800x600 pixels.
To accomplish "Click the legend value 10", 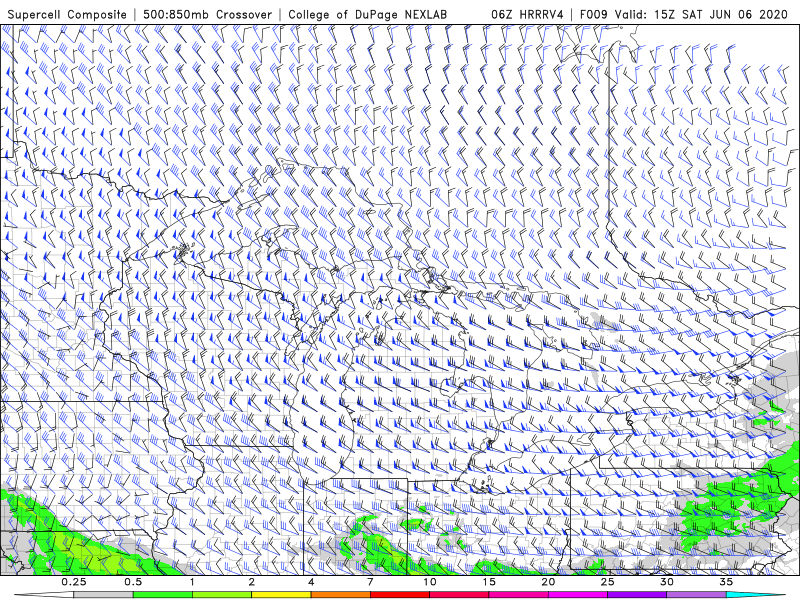I will (x=430, y=582).
